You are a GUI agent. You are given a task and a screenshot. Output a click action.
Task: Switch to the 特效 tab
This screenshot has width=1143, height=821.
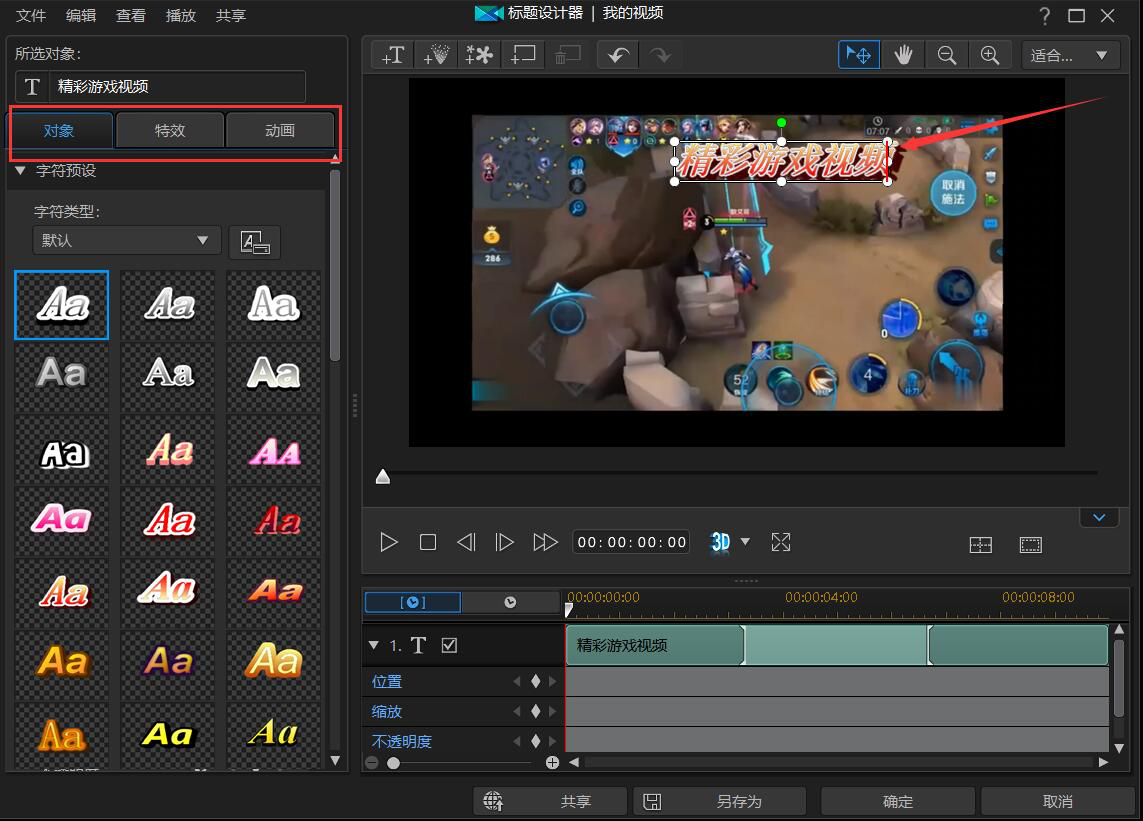170,131
